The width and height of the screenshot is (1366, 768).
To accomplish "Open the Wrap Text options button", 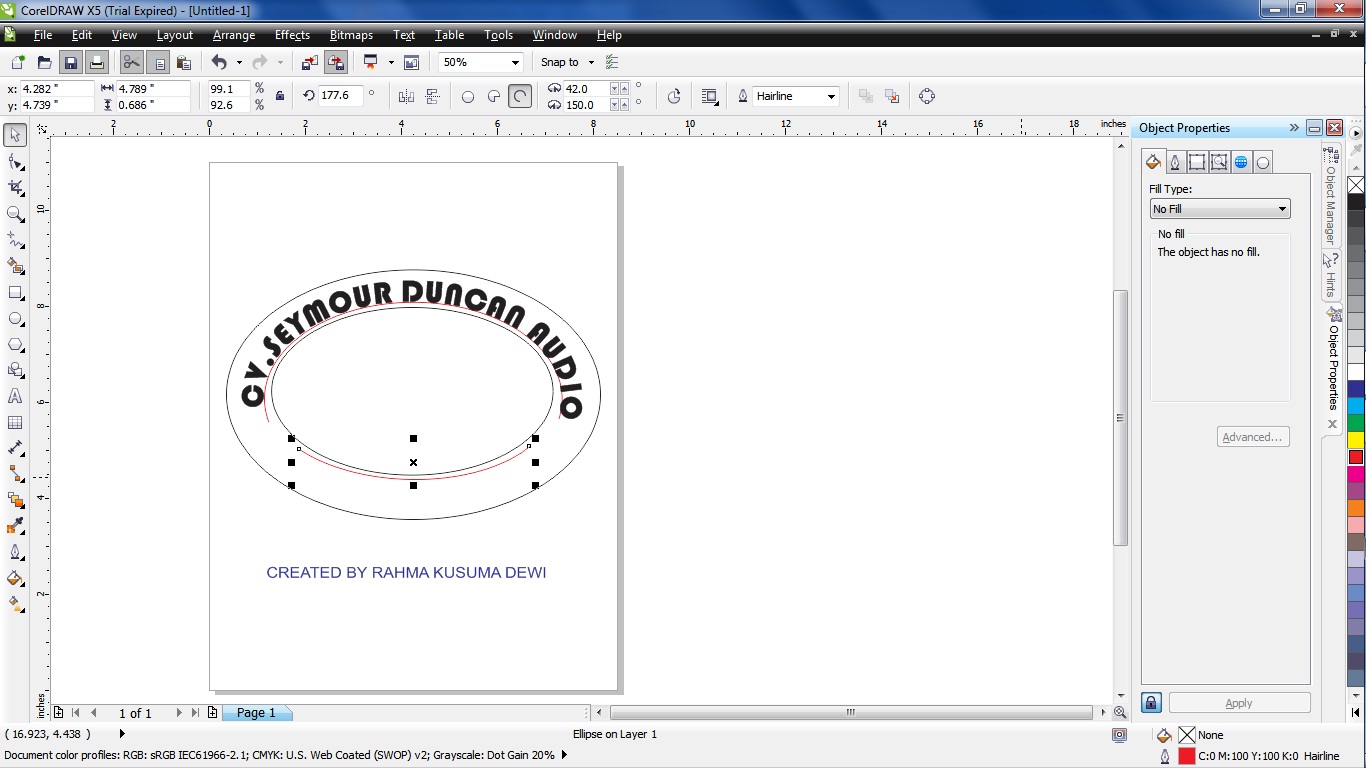I will [710, 97].
